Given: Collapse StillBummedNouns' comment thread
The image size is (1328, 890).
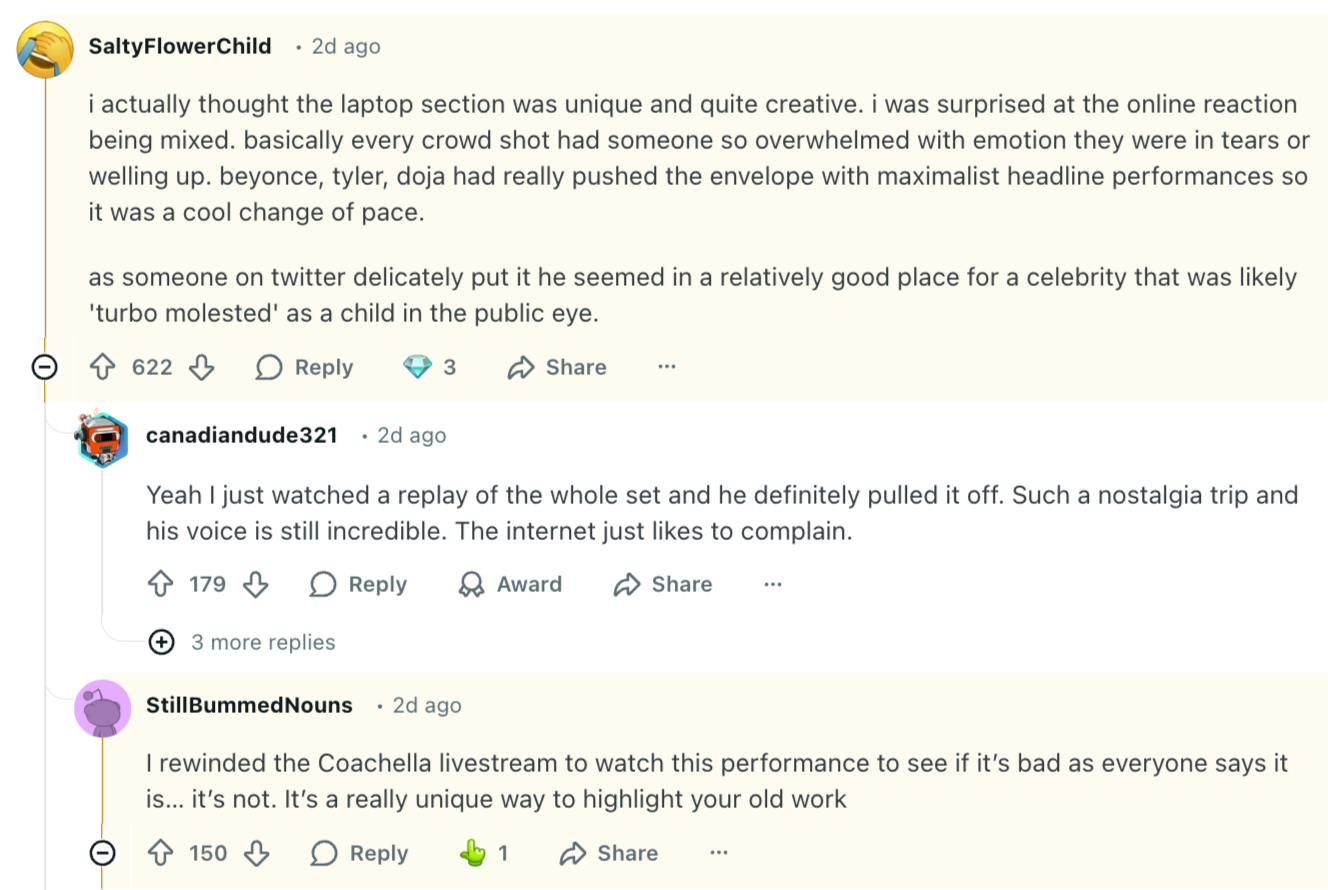Looking at the screenshot, I should [102, 853].
